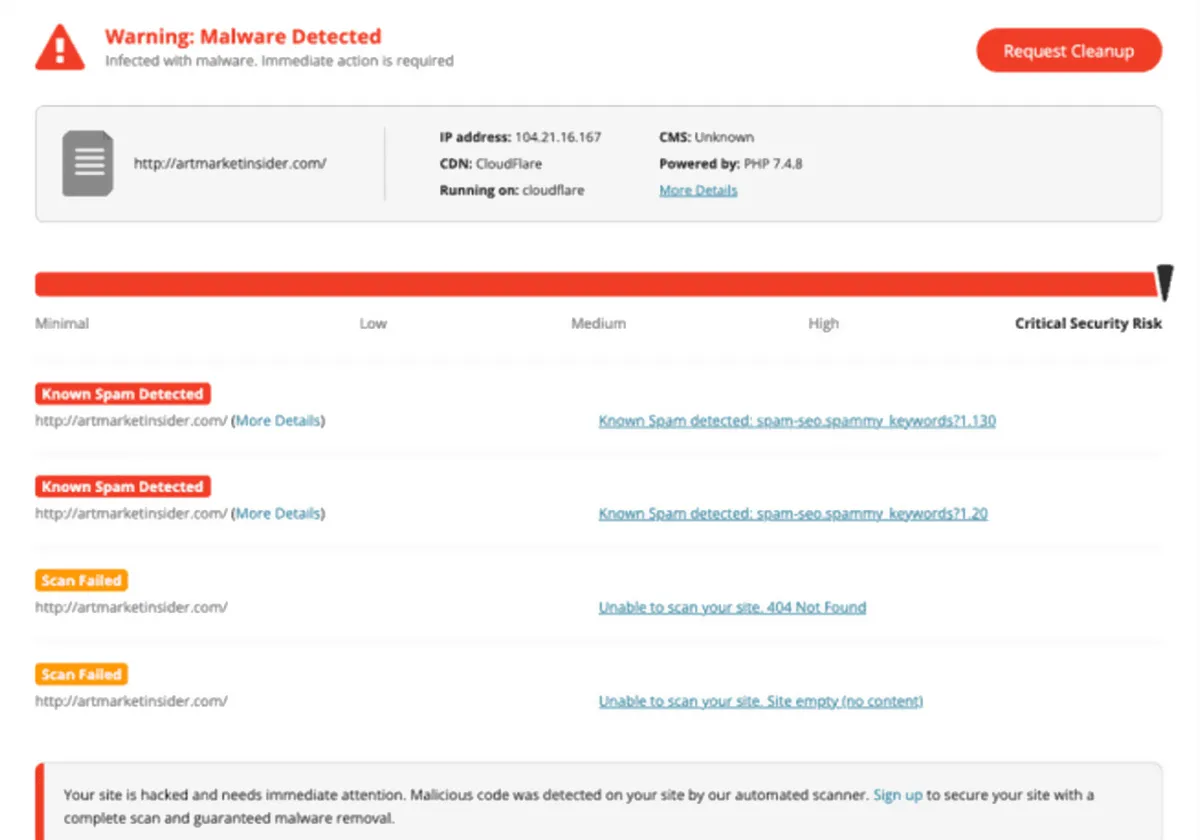Select the Critical Security Risk label
This screenshot has height=840, width=1200.
1088,324
